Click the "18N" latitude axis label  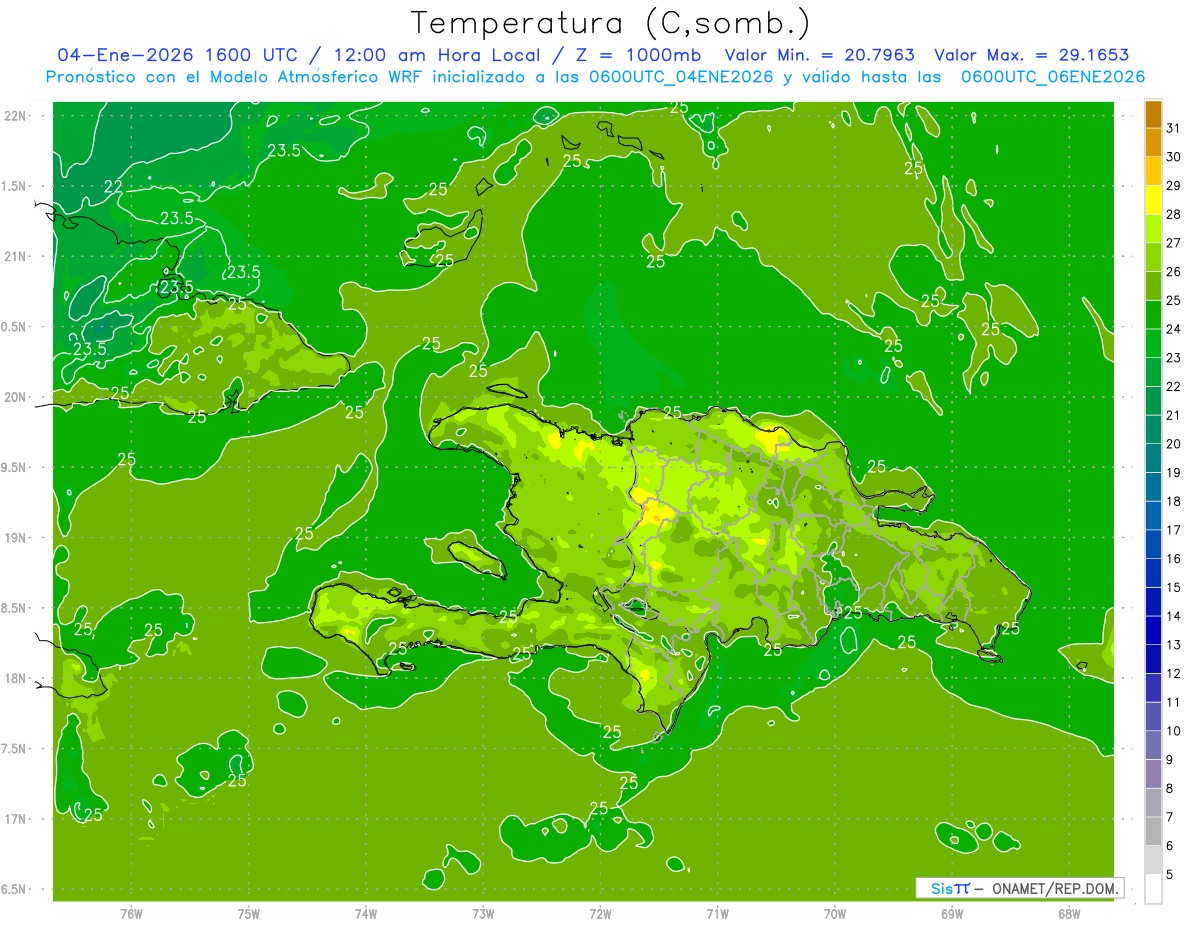point(15,679)
